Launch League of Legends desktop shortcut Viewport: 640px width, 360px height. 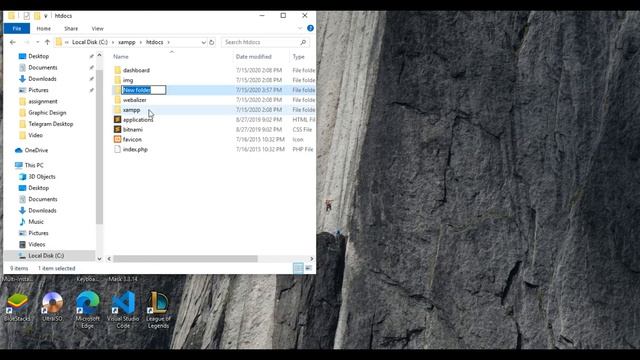pos(158,310)
